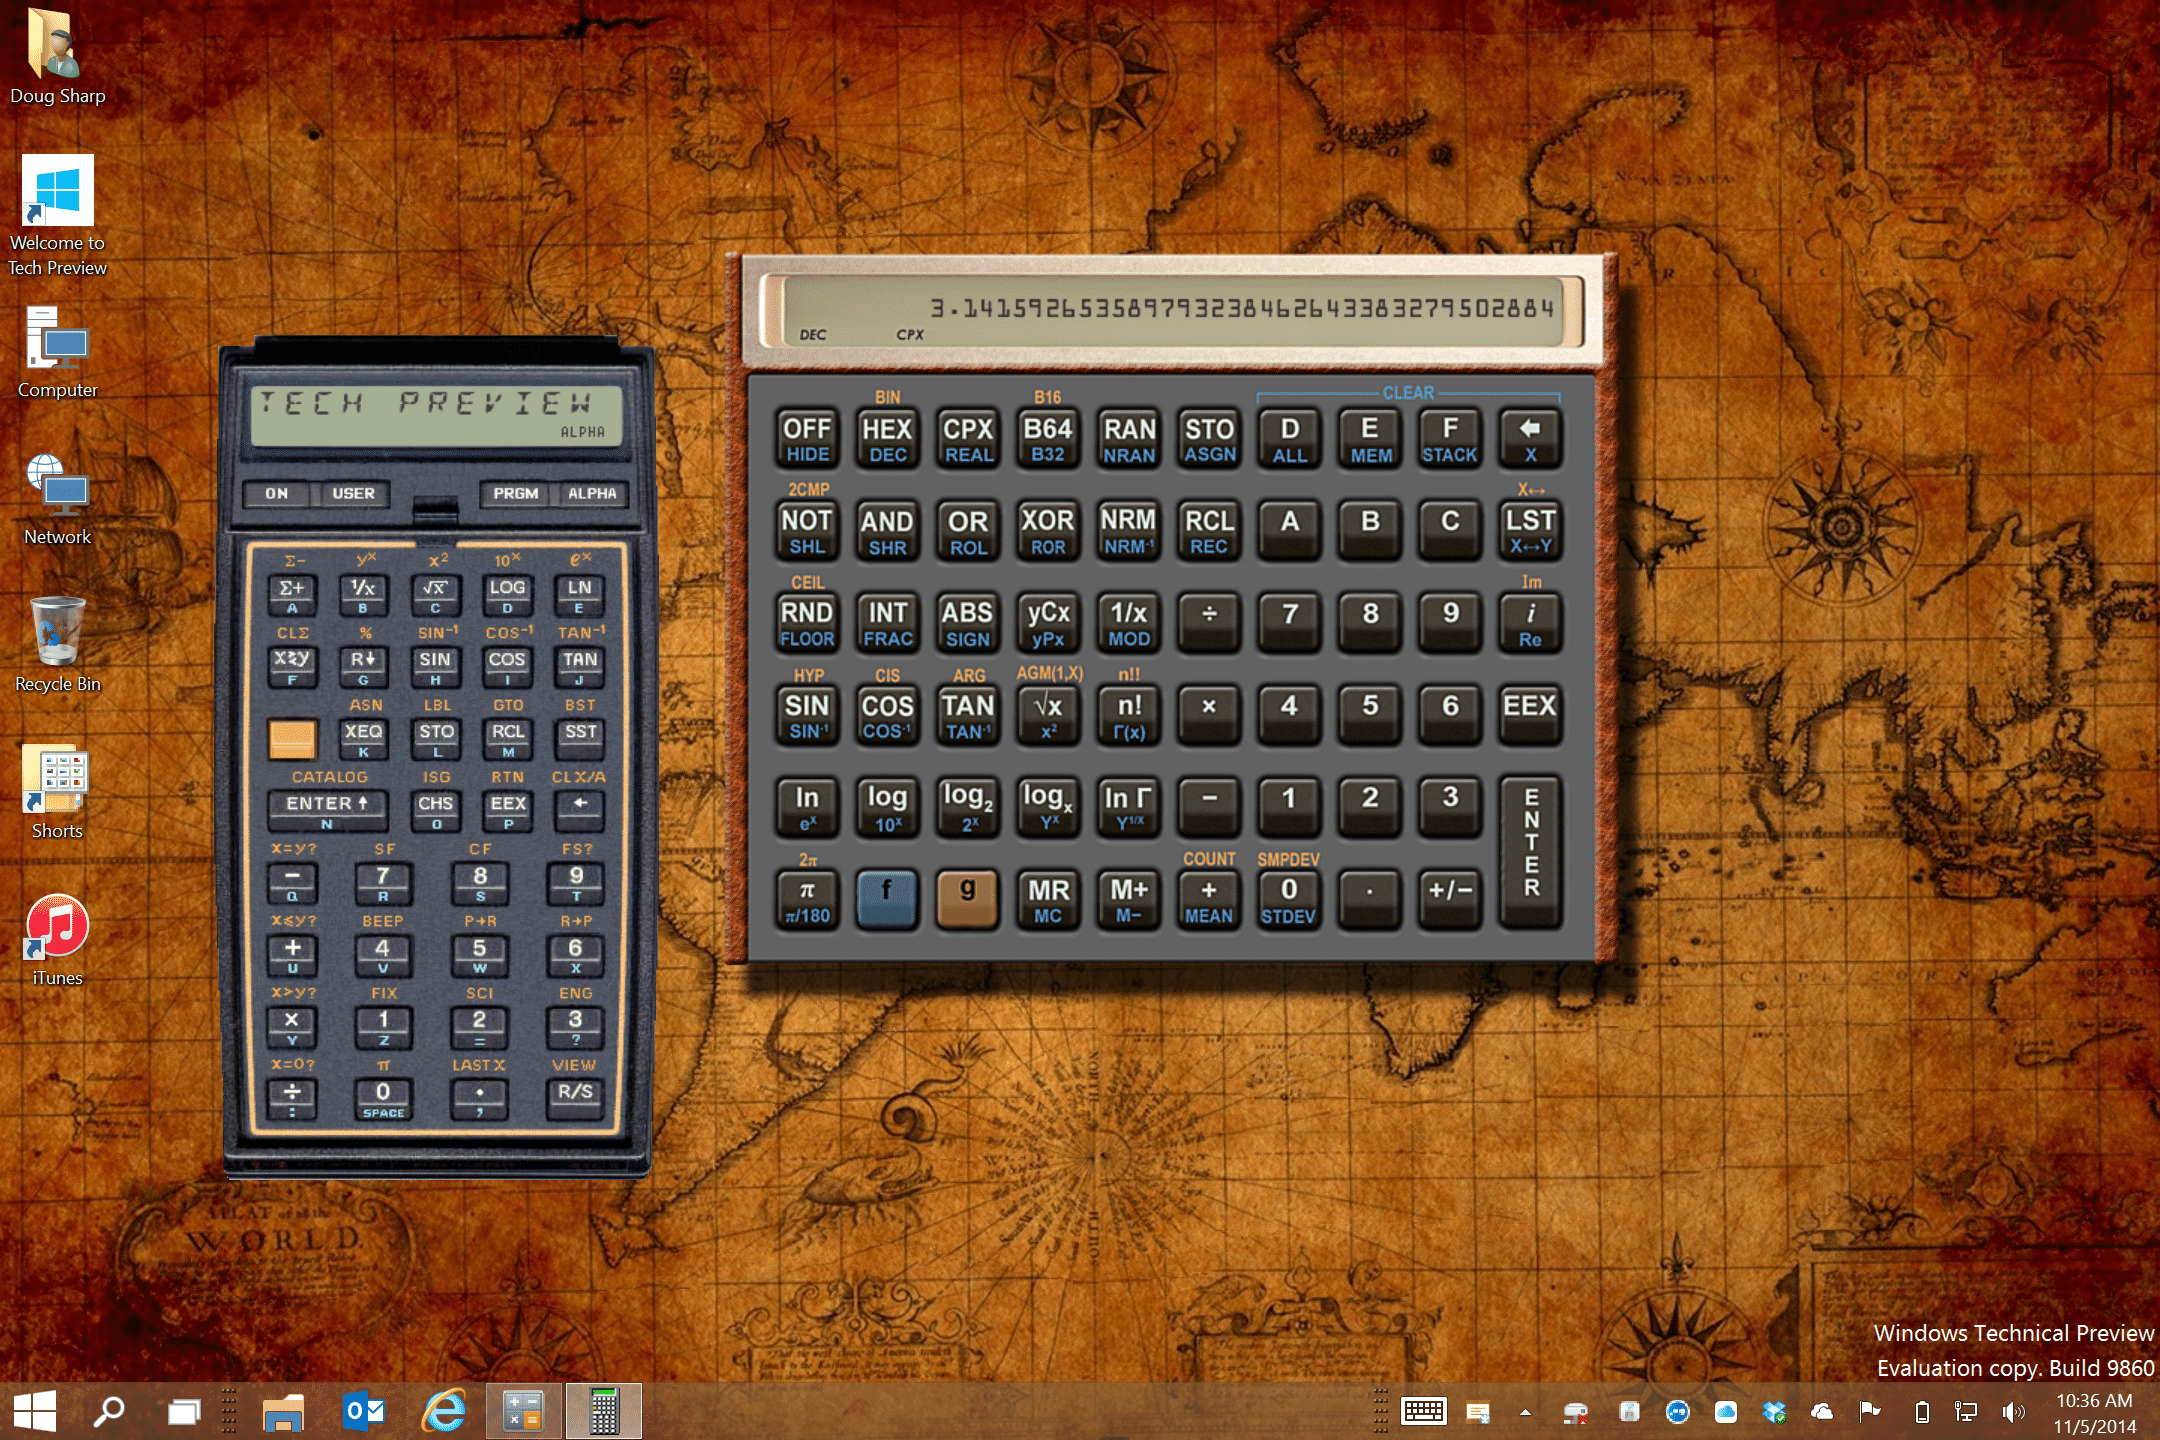Click the MR/MC memory recall key
Image resolution: width=2160 pixels, height=1440 pixels.
click(x=1048, y=898)
